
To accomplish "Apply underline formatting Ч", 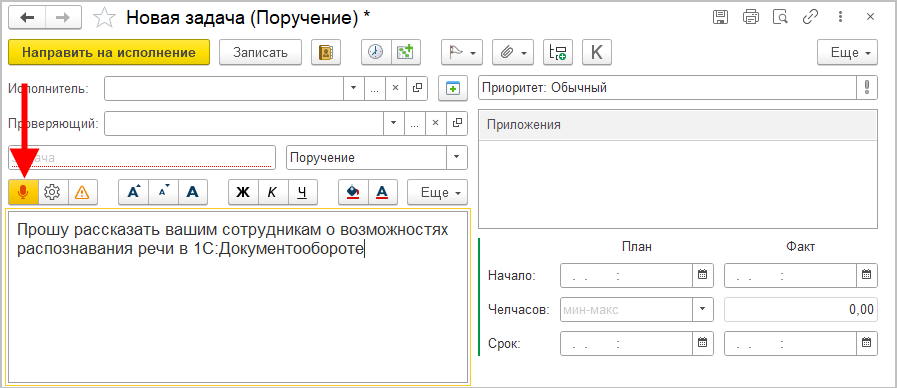I will (x=303, y=193).
